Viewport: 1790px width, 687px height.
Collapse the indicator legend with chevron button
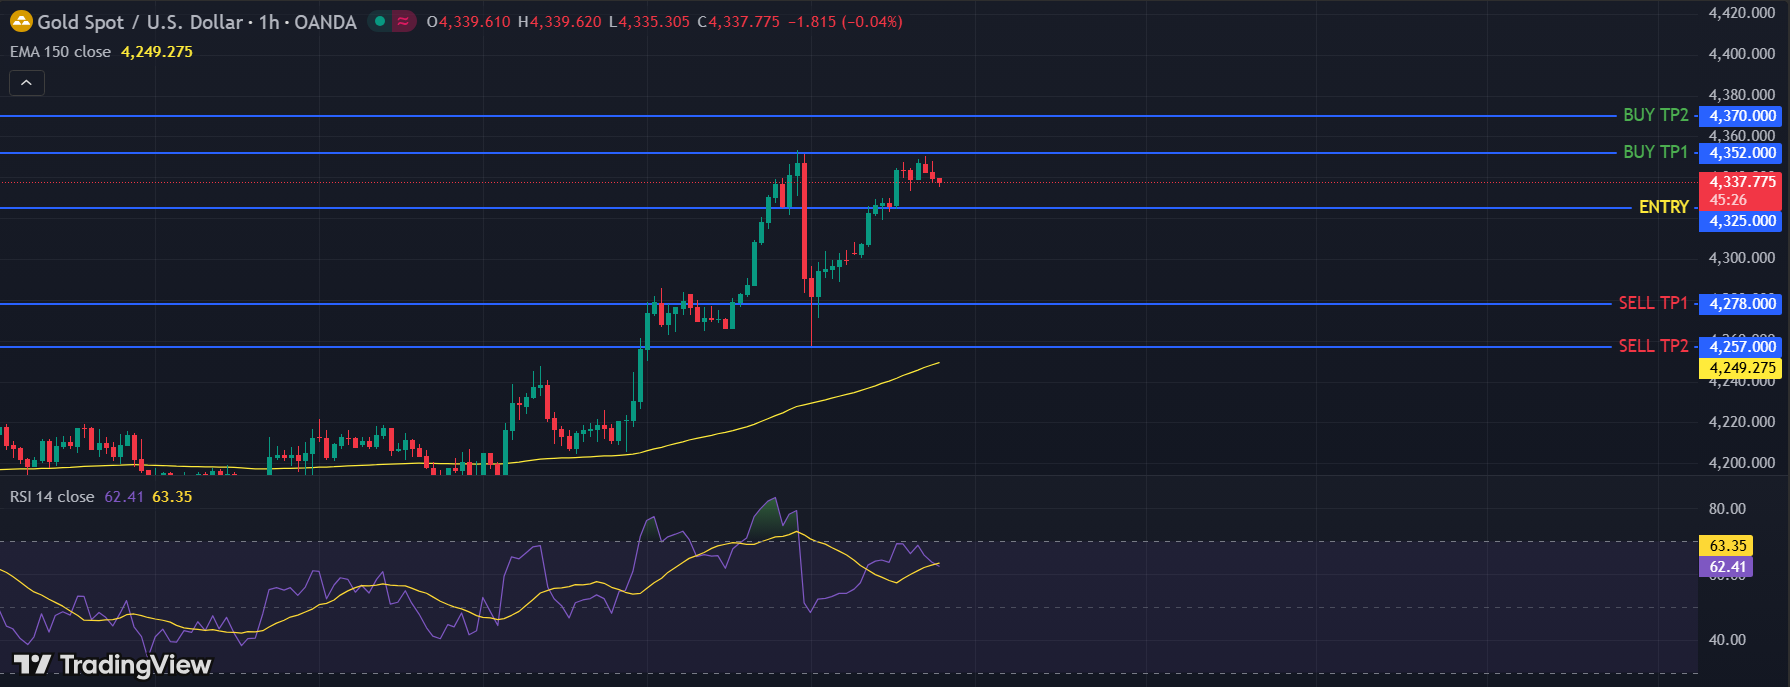pyautogui.click(x=27, y=83)
